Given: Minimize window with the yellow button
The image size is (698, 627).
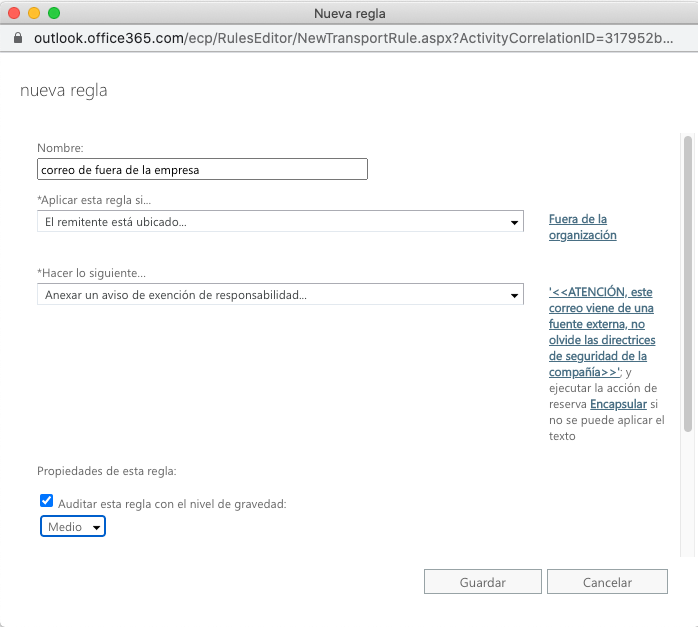Looking at the screenshot, I should point(33,13).
